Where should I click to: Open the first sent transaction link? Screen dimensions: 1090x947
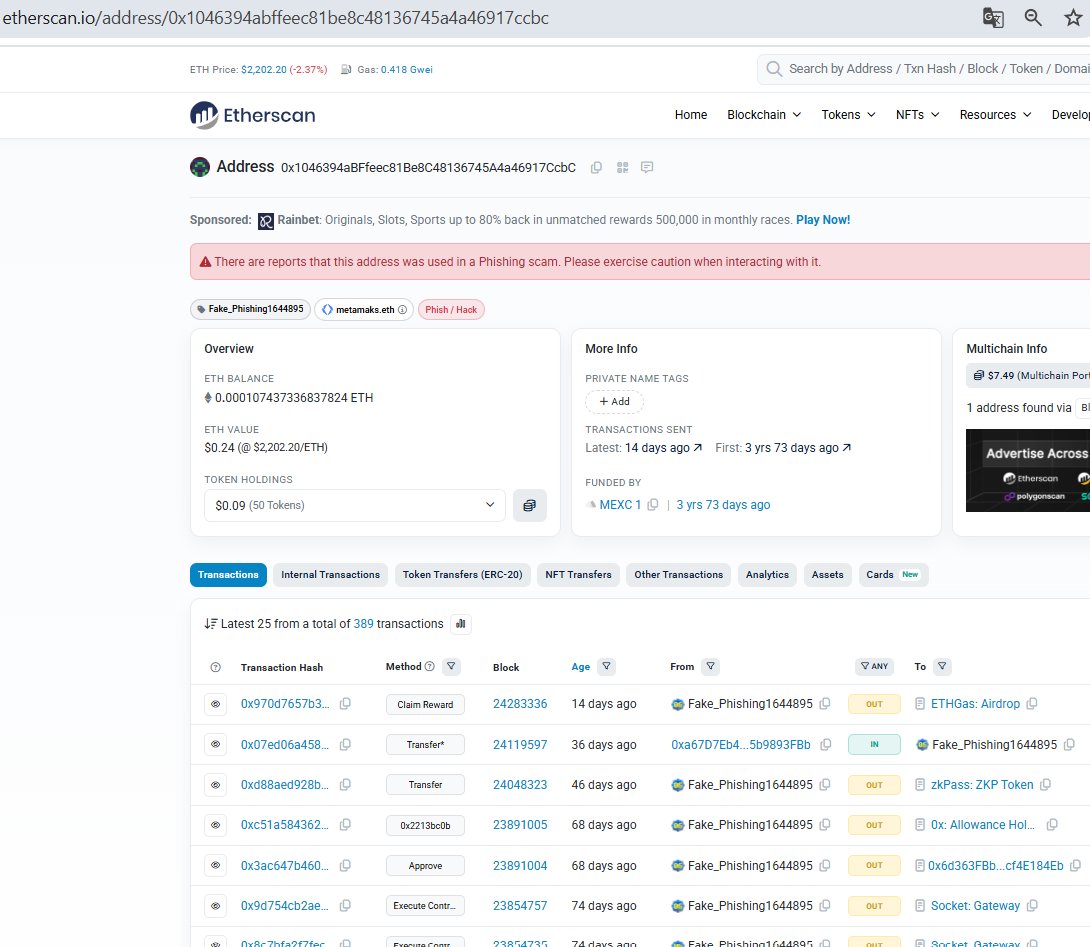798,448
